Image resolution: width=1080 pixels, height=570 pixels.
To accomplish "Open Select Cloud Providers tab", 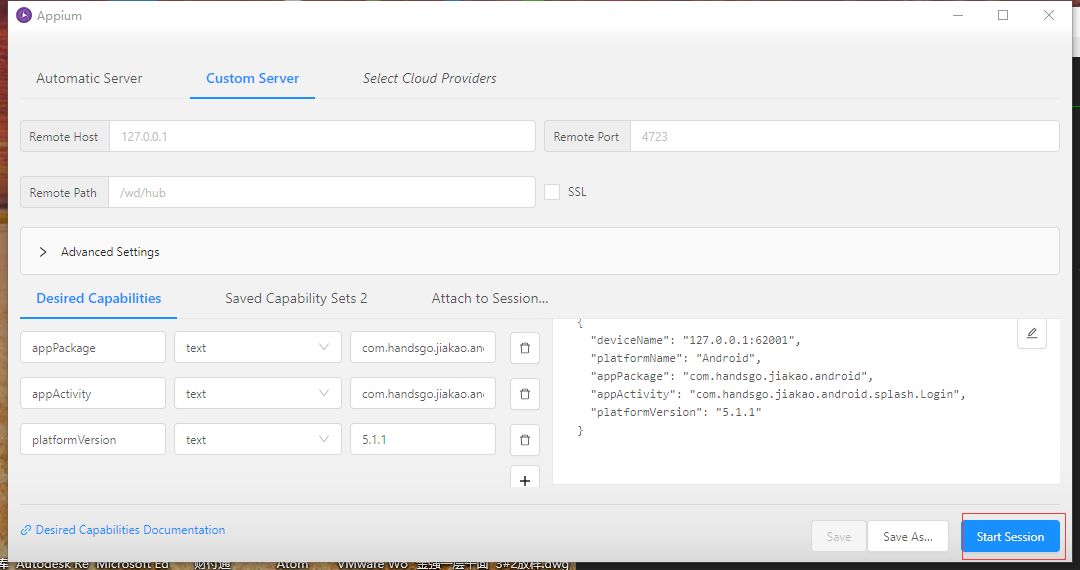I will (430, 78).
